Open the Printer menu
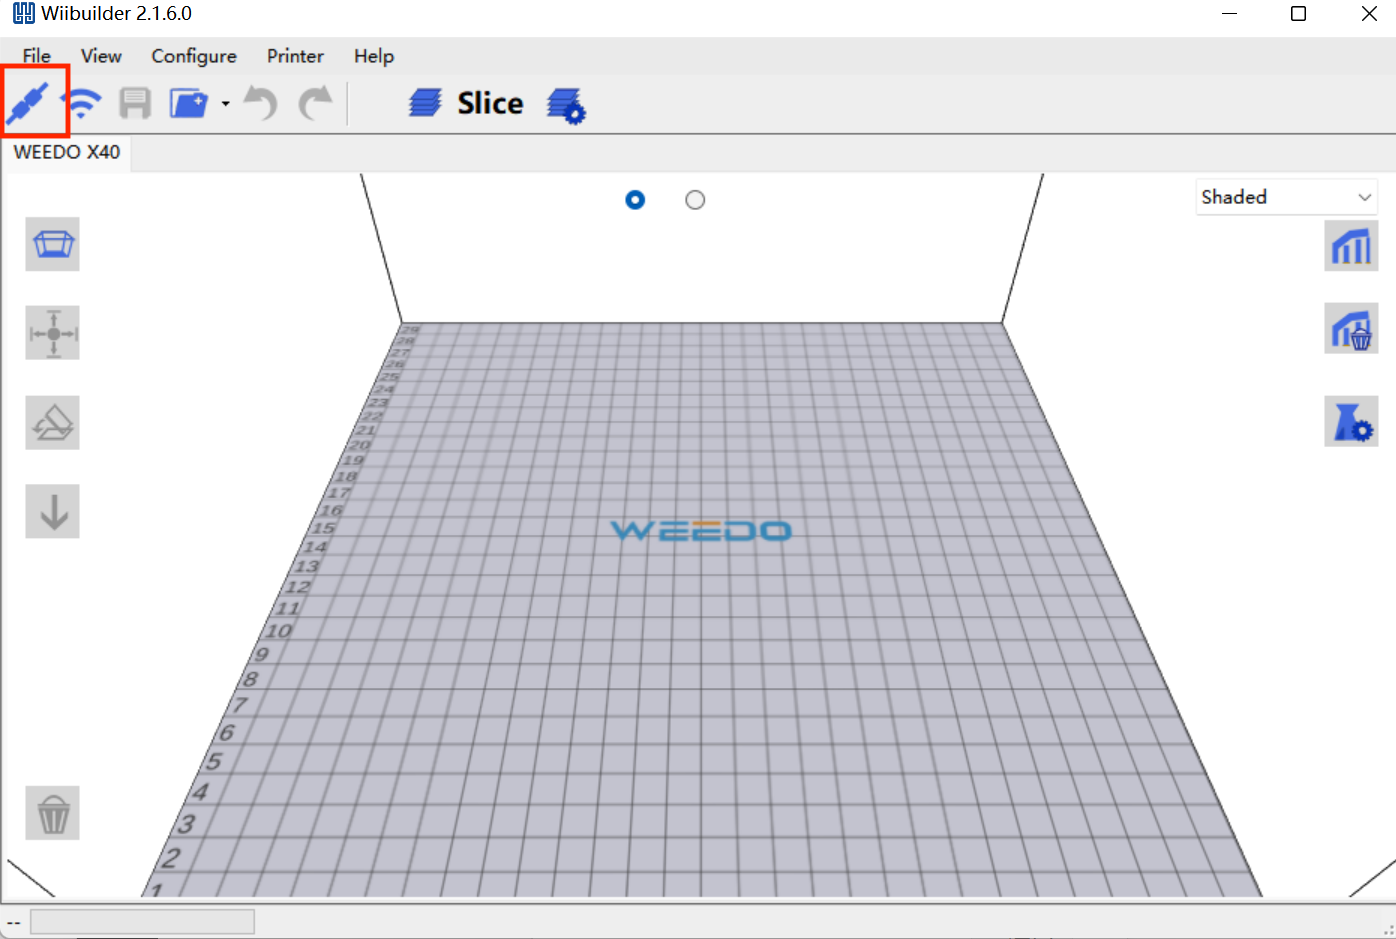 point(295,56)
